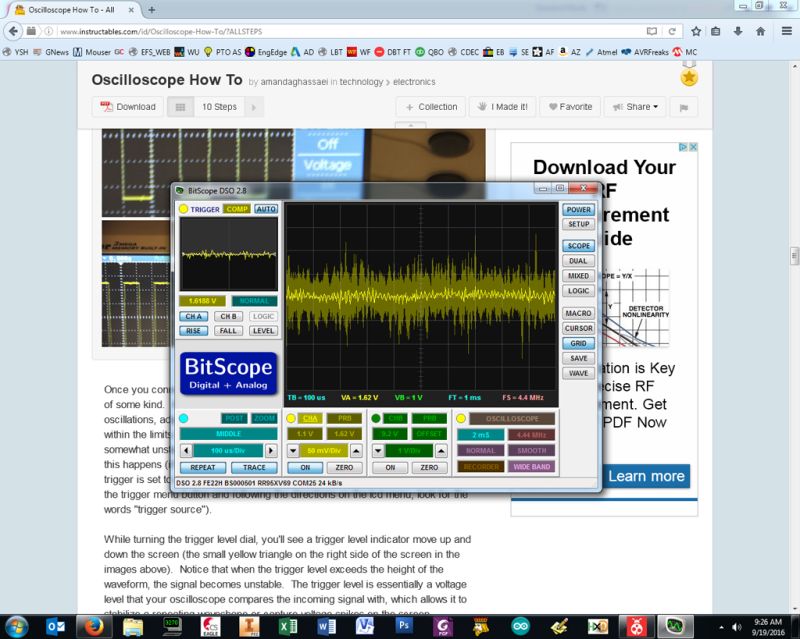Viewport: 800px width, 639px height.
Task: Click Learn more on the ad
Action: click(646, 476)
